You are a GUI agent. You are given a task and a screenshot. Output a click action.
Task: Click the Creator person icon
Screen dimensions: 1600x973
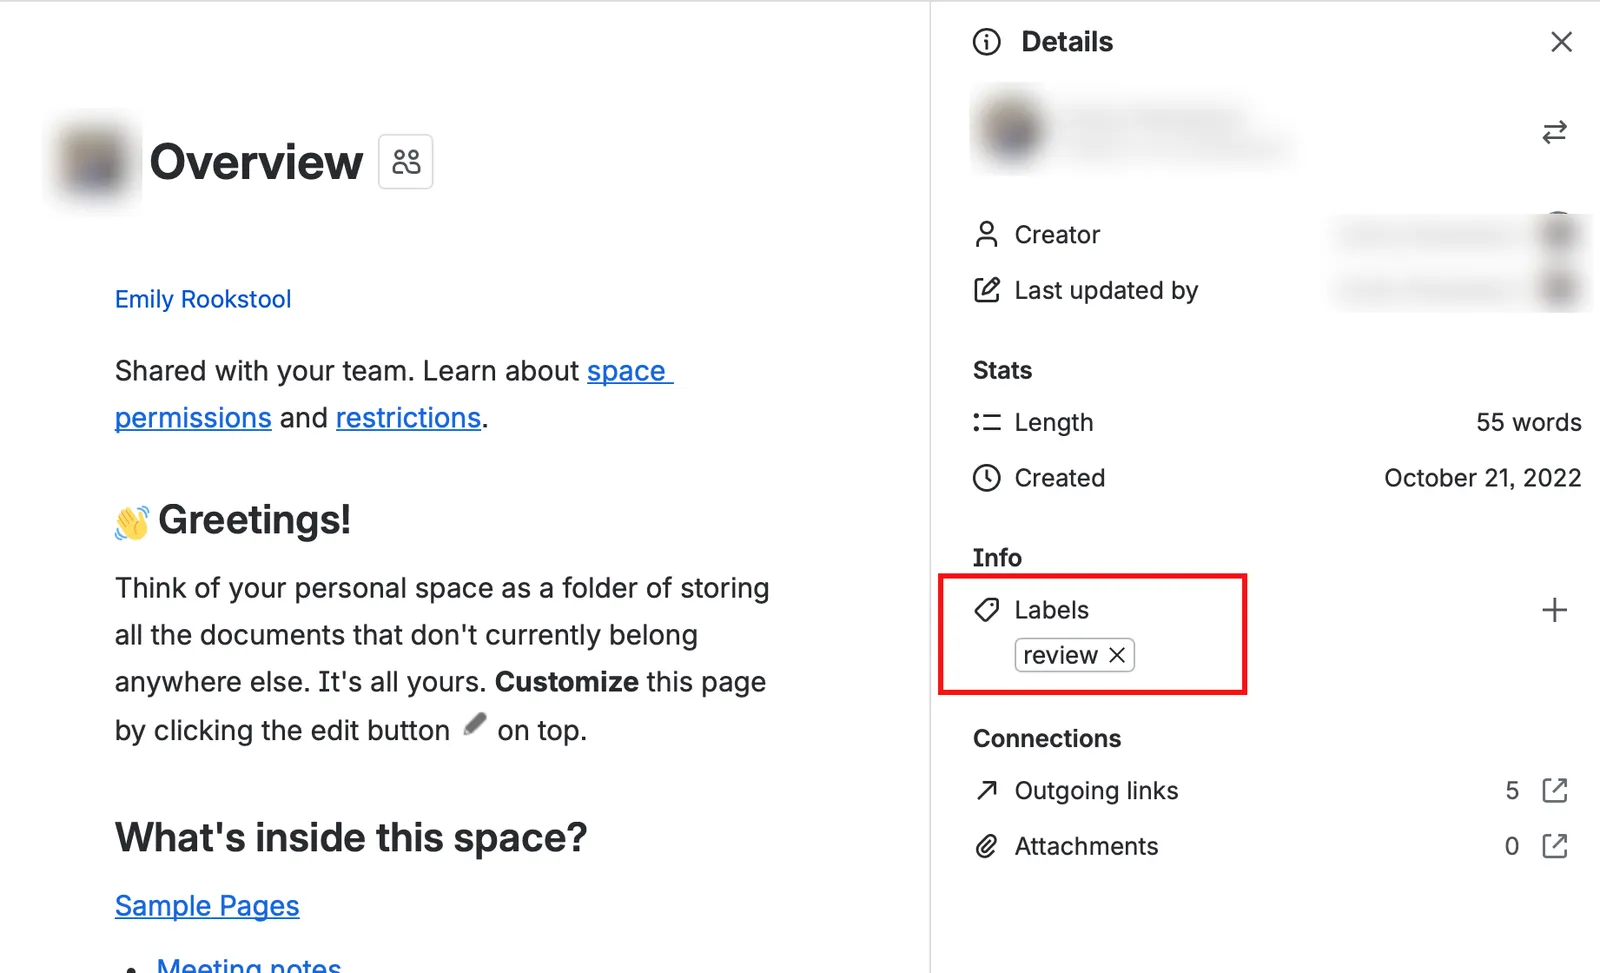pyautogui.click(x=987, y=234)
